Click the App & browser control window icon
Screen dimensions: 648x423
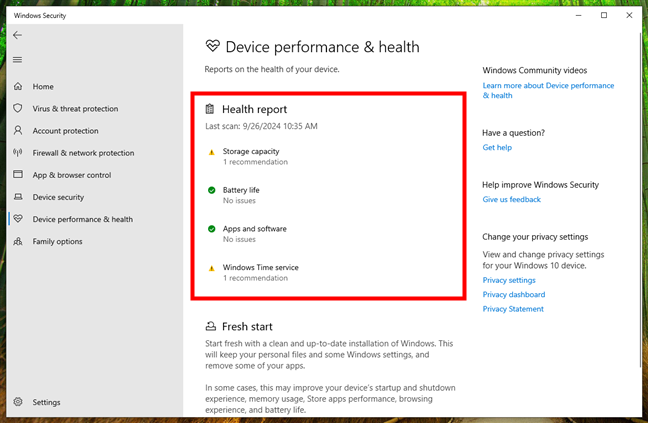18,174
